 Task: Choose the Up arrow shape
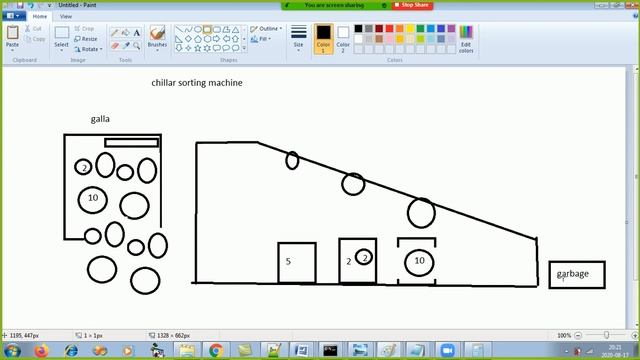(x=236, y=39)
